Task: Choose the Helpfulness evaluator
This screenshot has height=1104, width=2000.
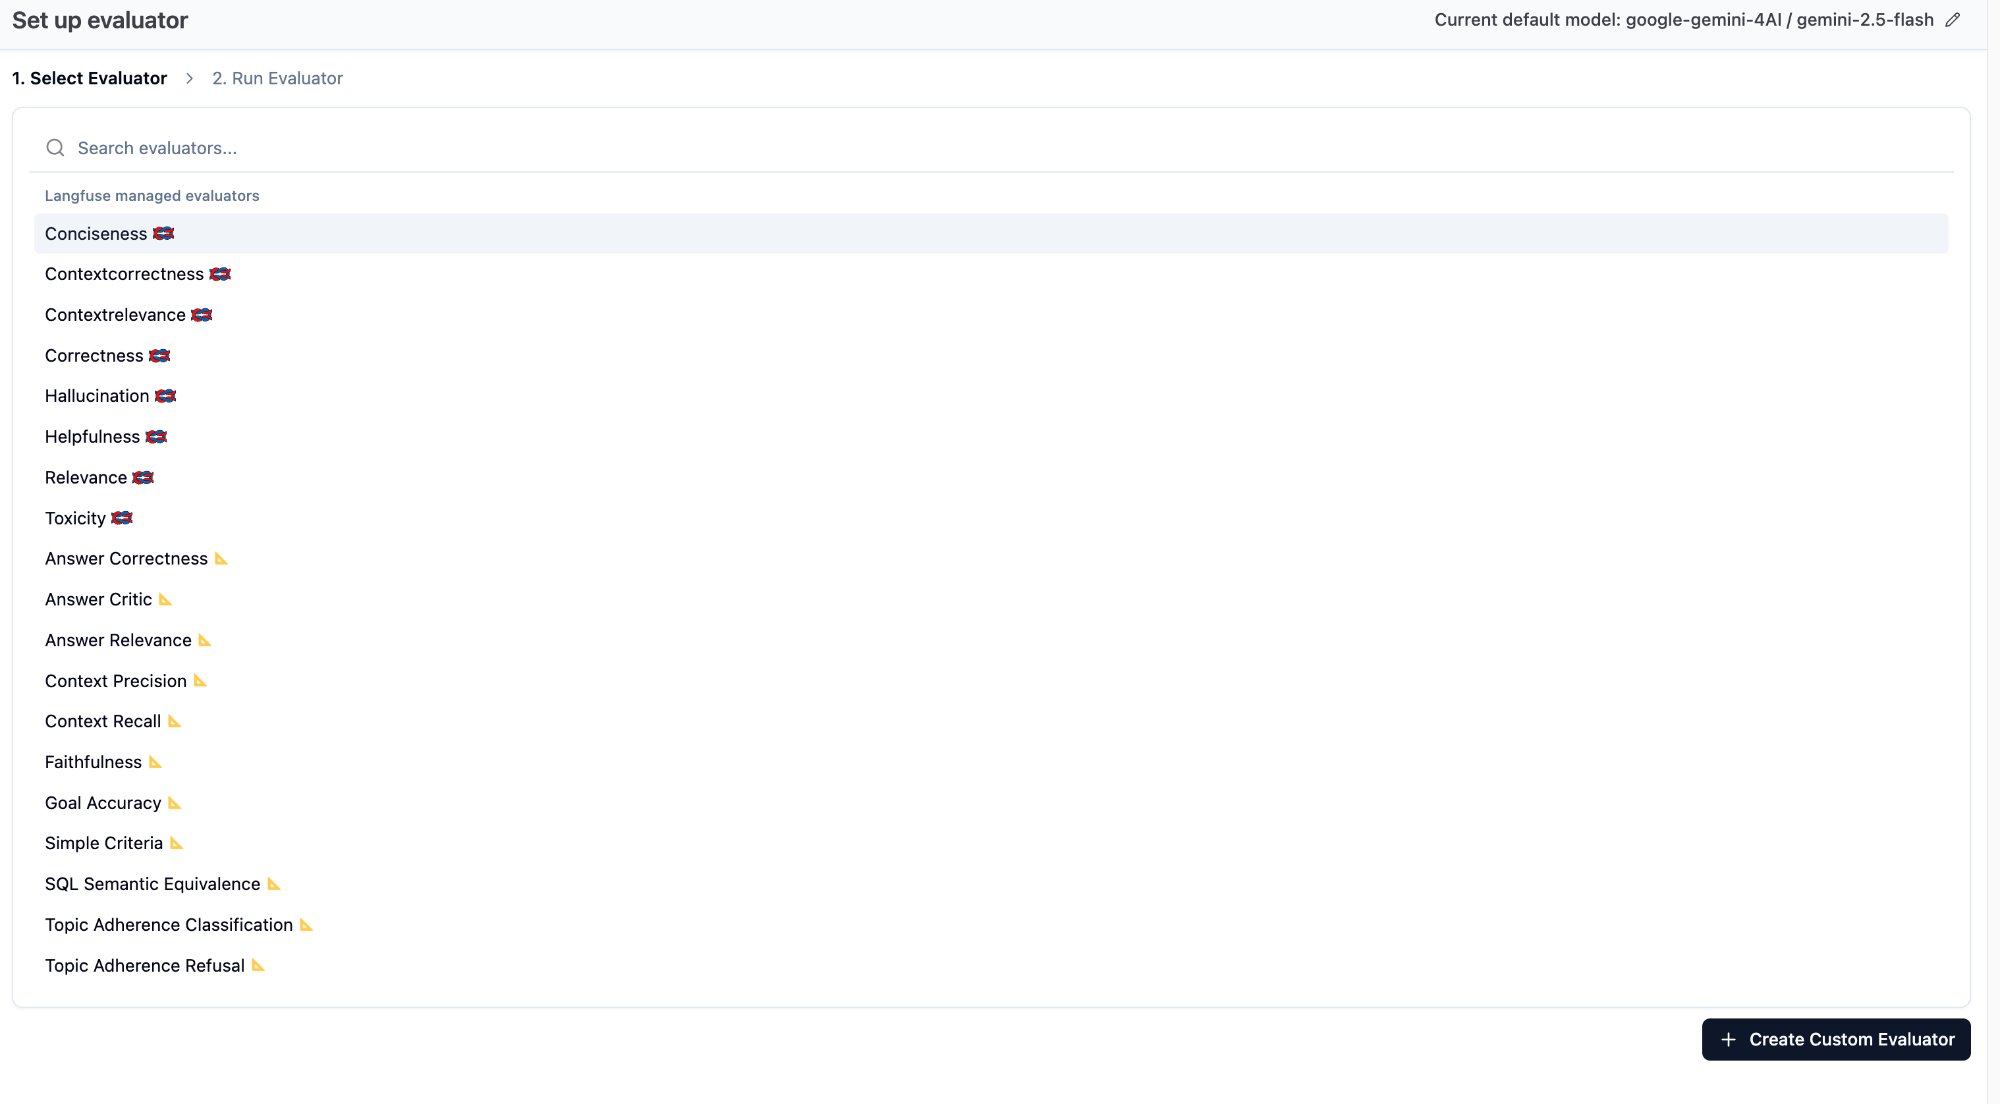Action: [x=92, y=437]
